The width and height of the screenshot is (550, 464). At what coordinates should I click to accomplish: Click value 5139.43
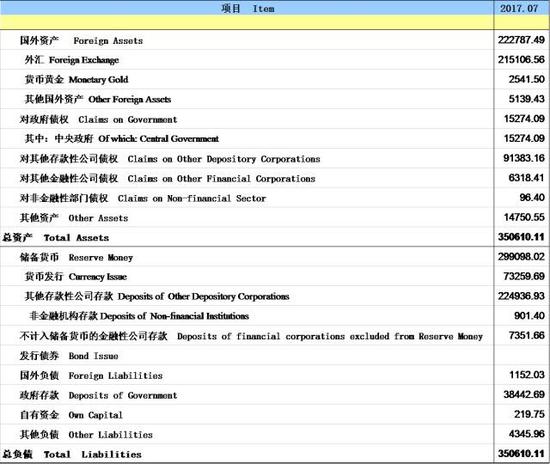click(x=527, y=99)
